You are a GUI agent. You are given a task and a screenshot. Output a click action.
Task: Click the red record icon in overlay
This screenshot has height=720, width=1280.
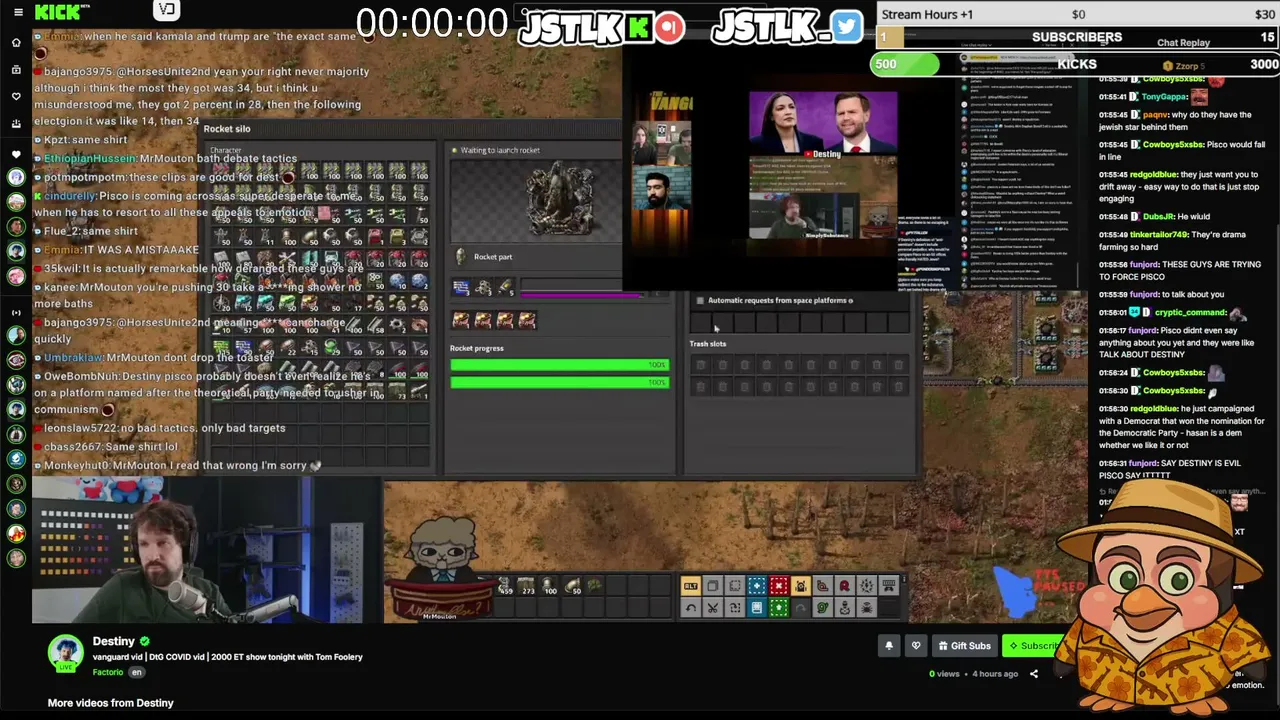[x=670, y=27]
